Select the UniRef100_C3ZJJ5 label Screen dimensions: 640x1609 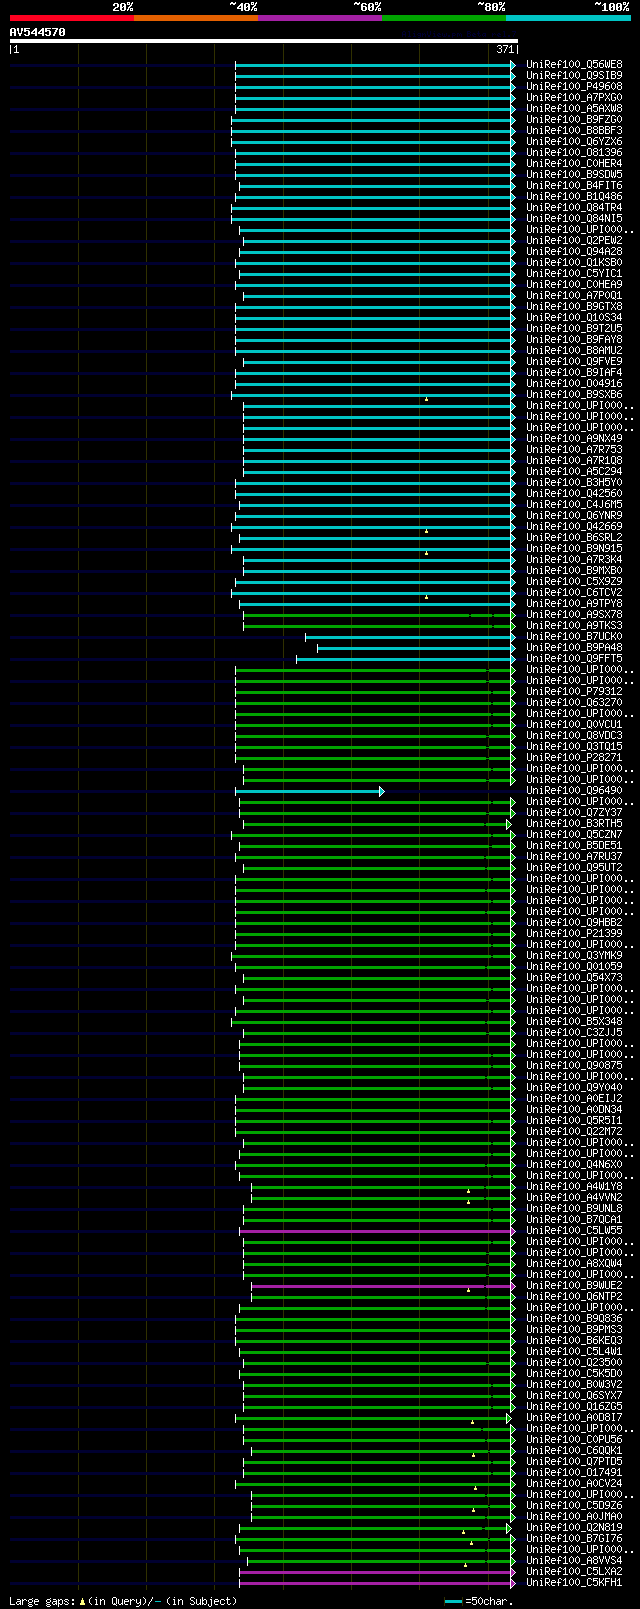coord(574,1032)
